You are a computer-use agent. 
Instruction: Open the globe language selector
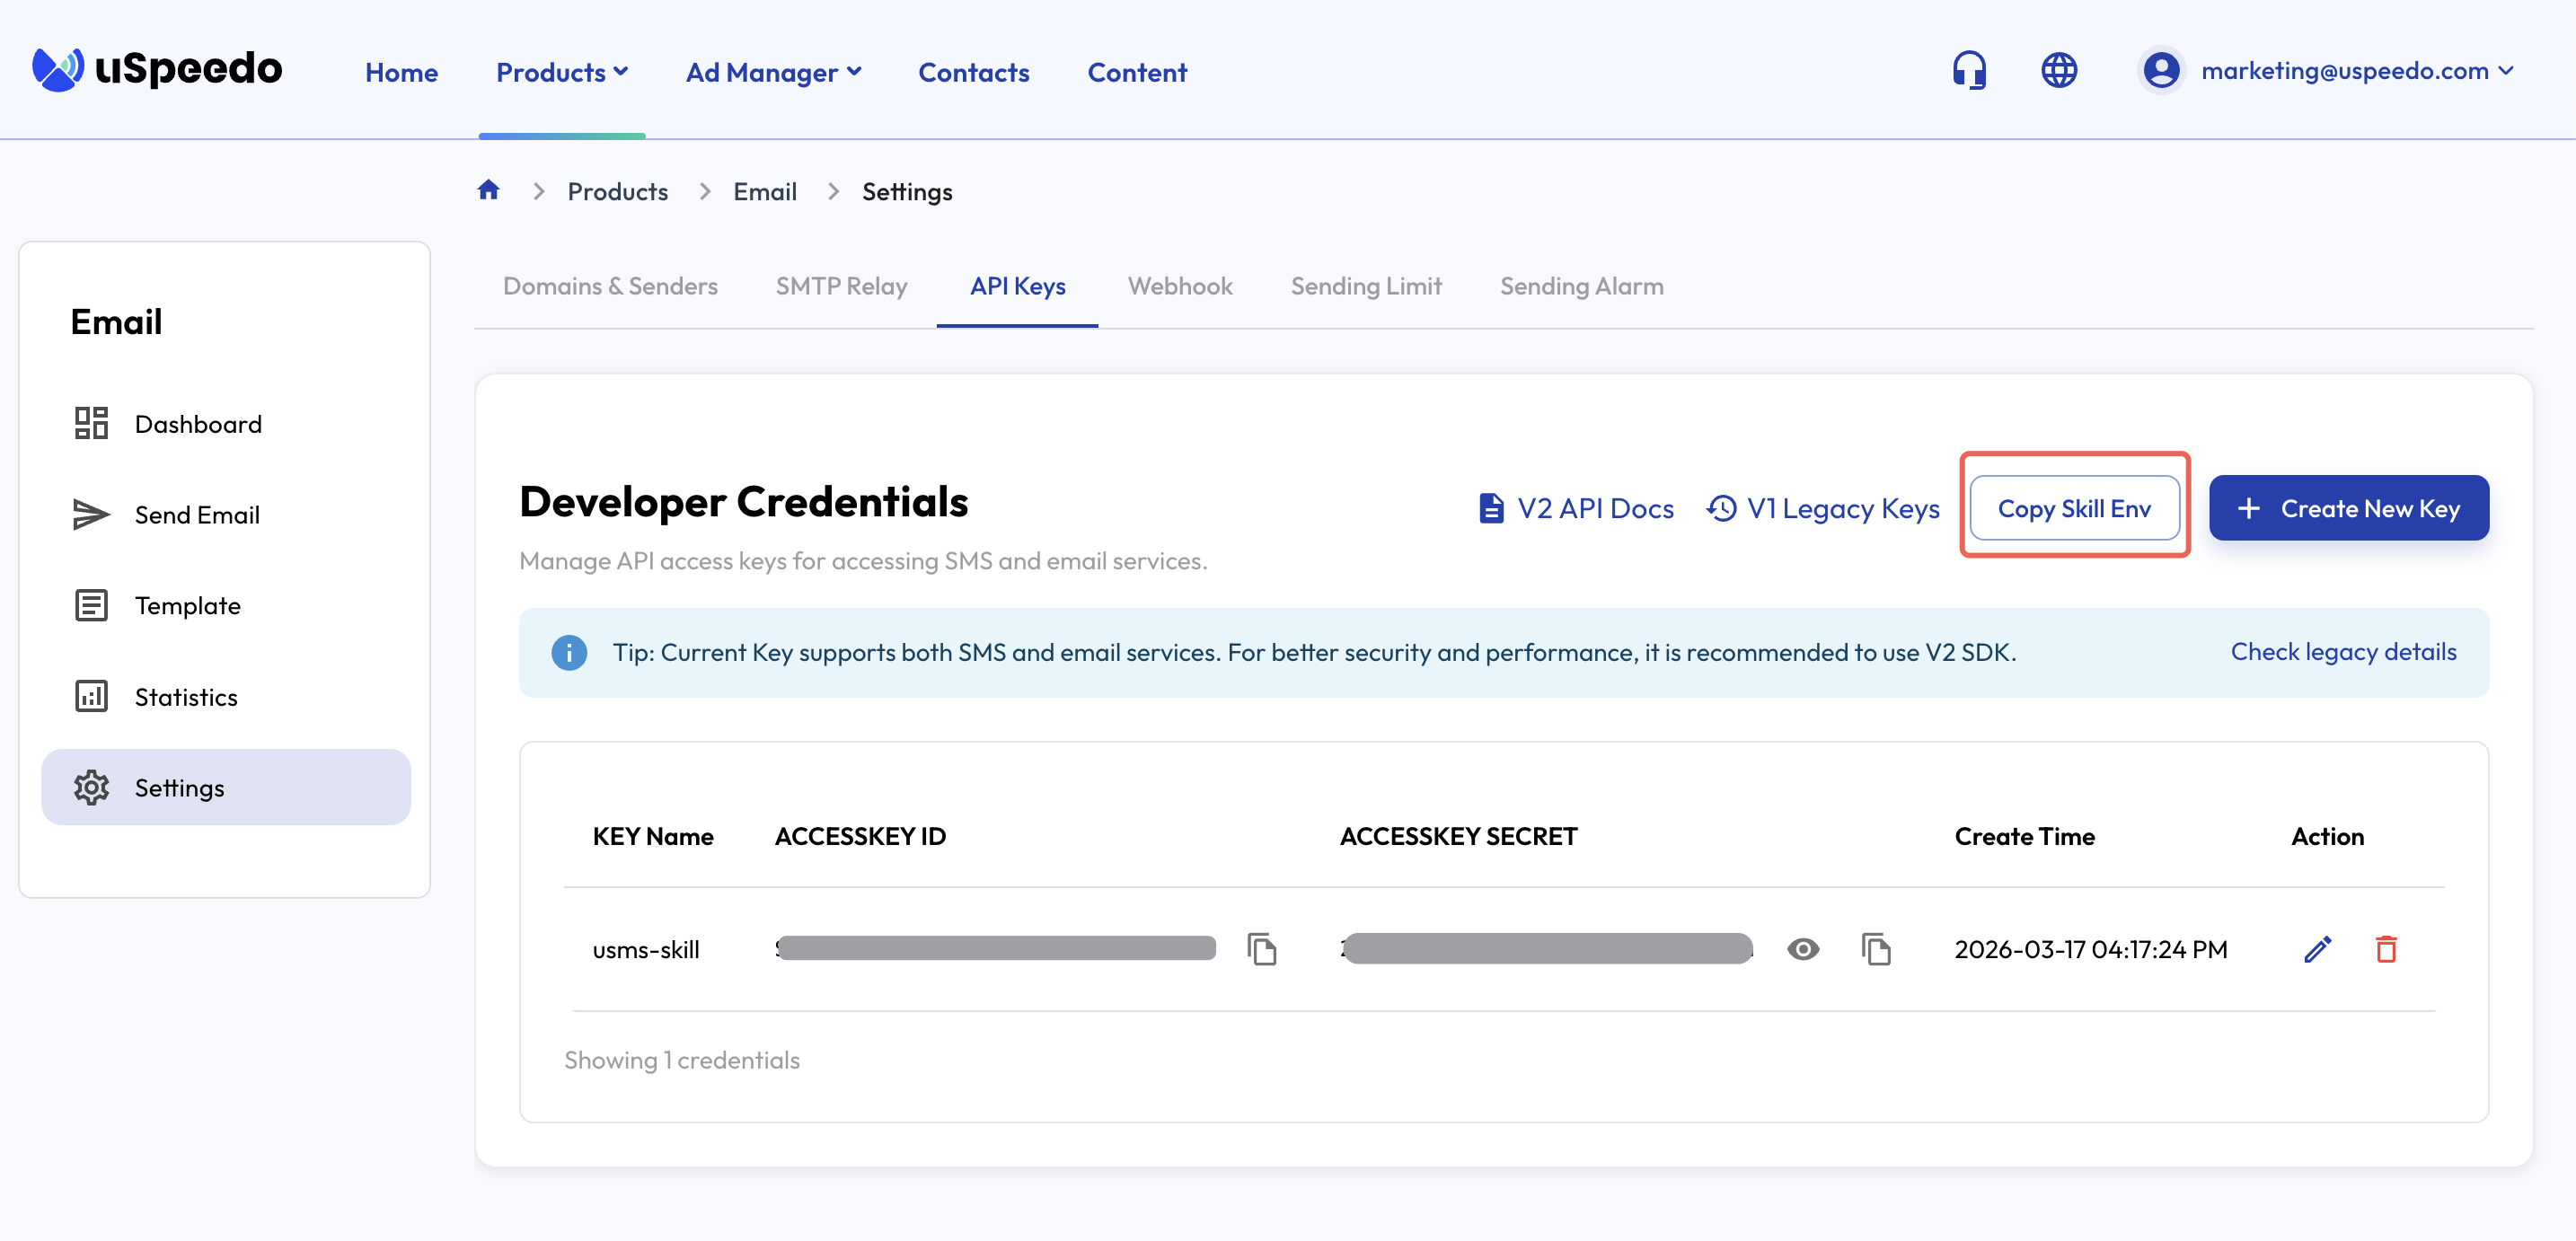point(2058,71)
